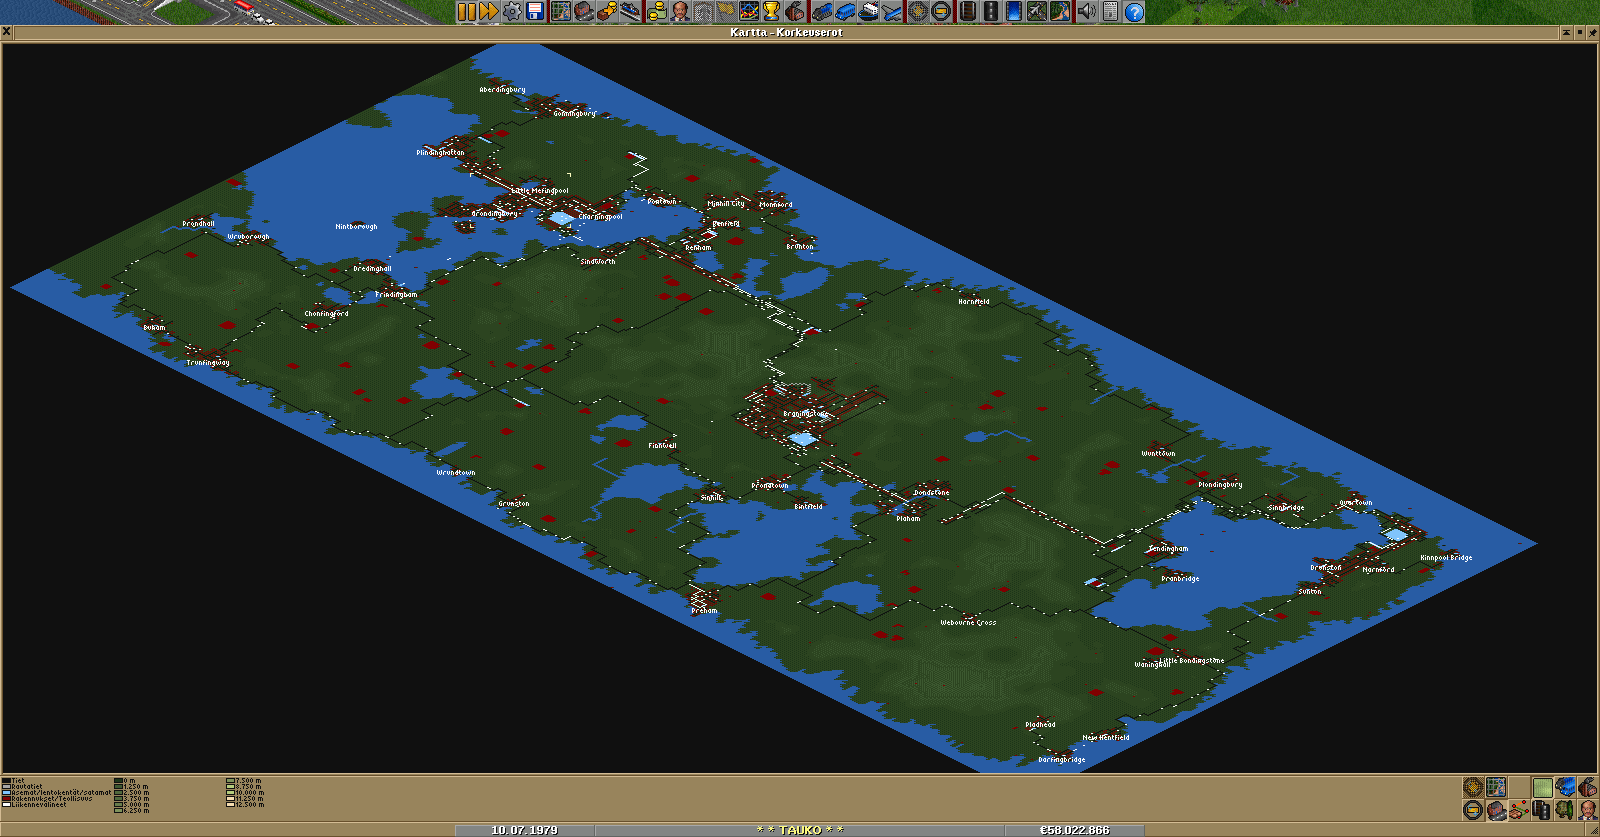This screenshot has width=1600, height=837.
Task: Click the Liikennevälineet legend entry
Action: (34, 804)
